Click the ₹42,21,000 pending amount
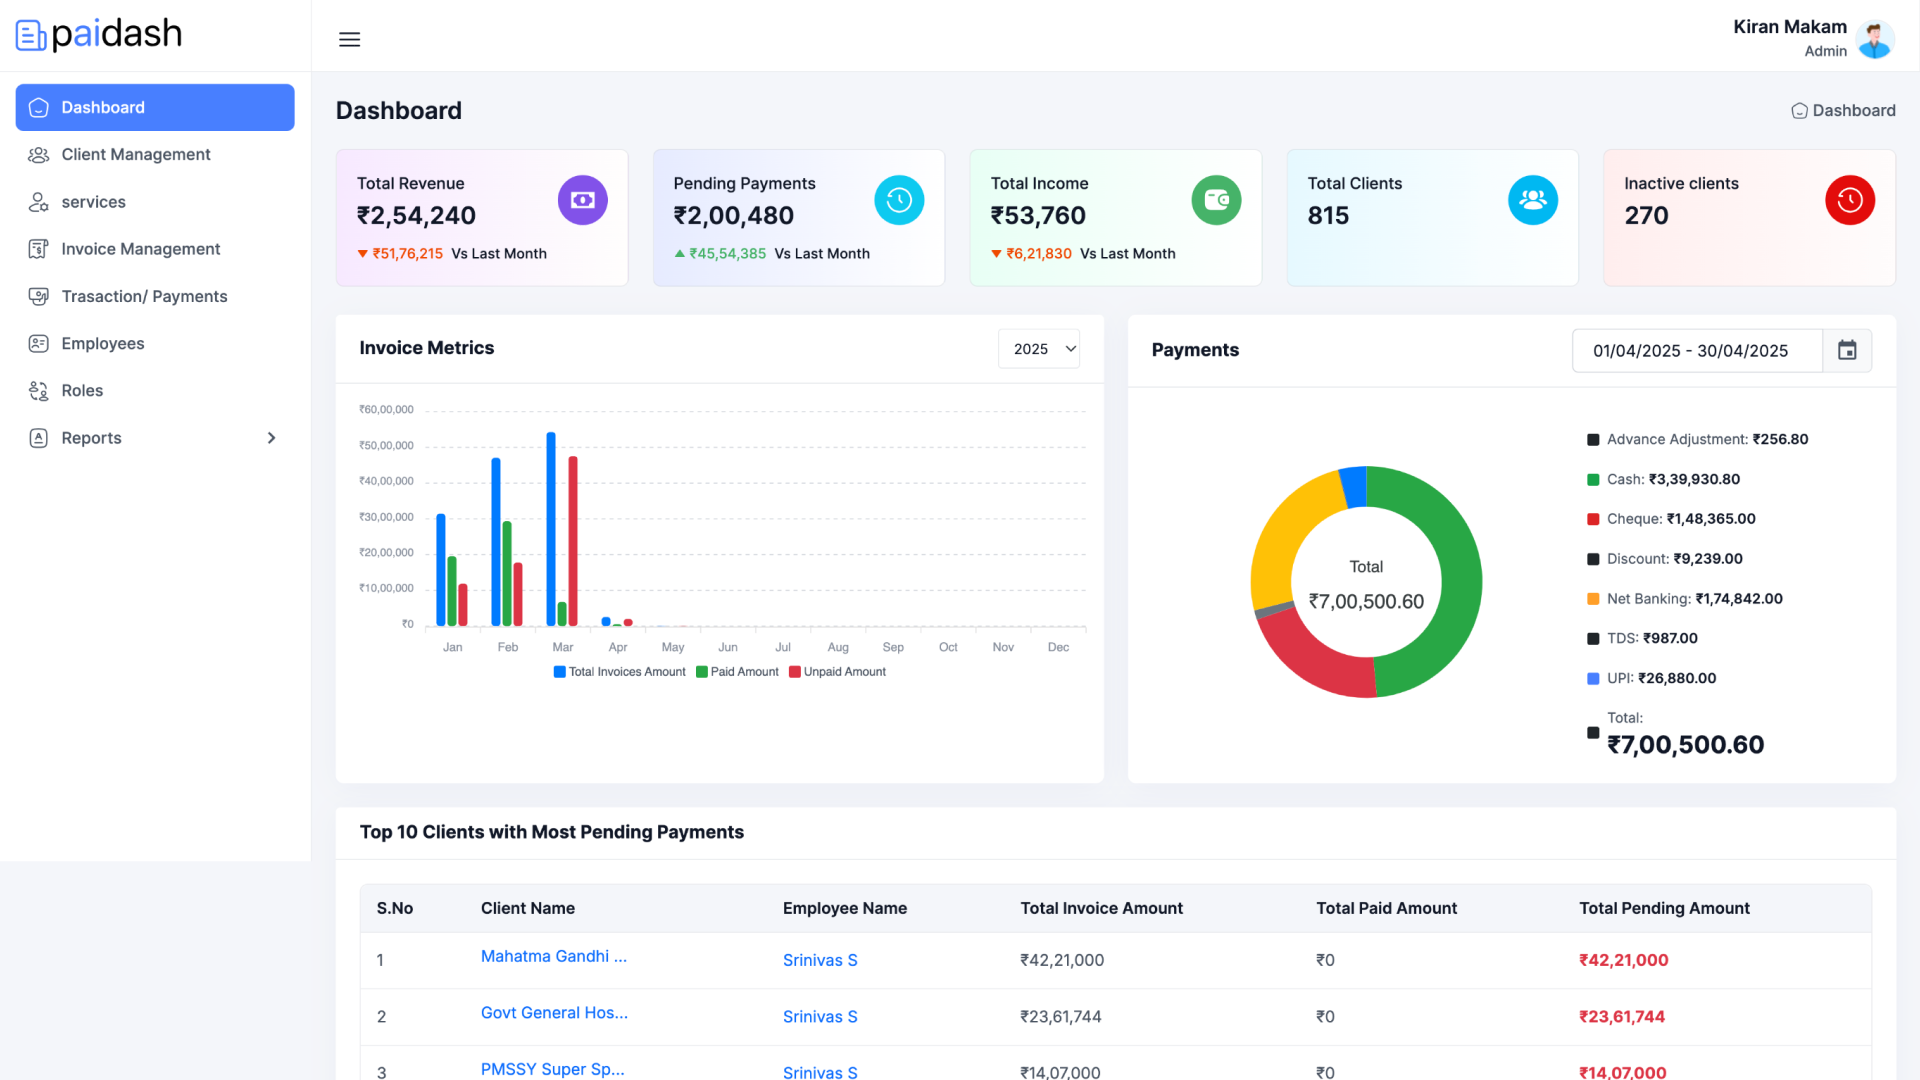 coord(1624,961)
